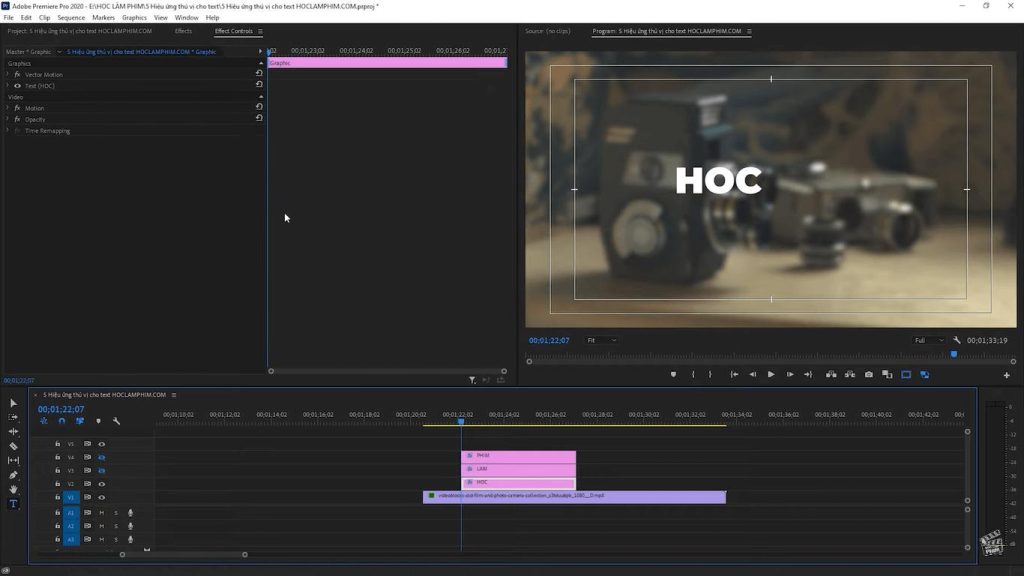Open the Full playback resolution dropdown
The width and height of the screenshot is (1024, 576).
click(928, 340)
